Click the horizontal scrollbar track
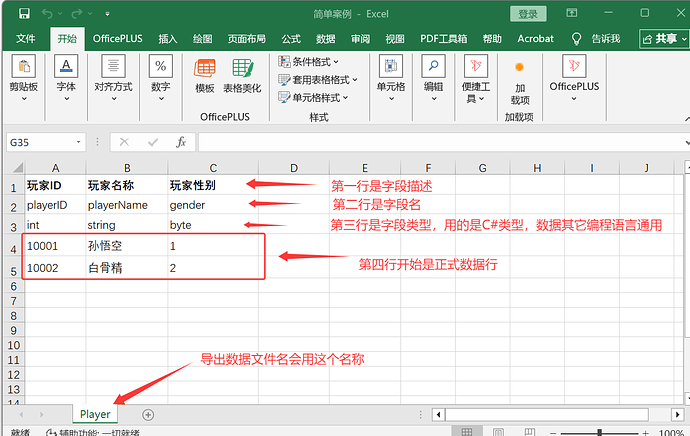 [x=547, y=414]
